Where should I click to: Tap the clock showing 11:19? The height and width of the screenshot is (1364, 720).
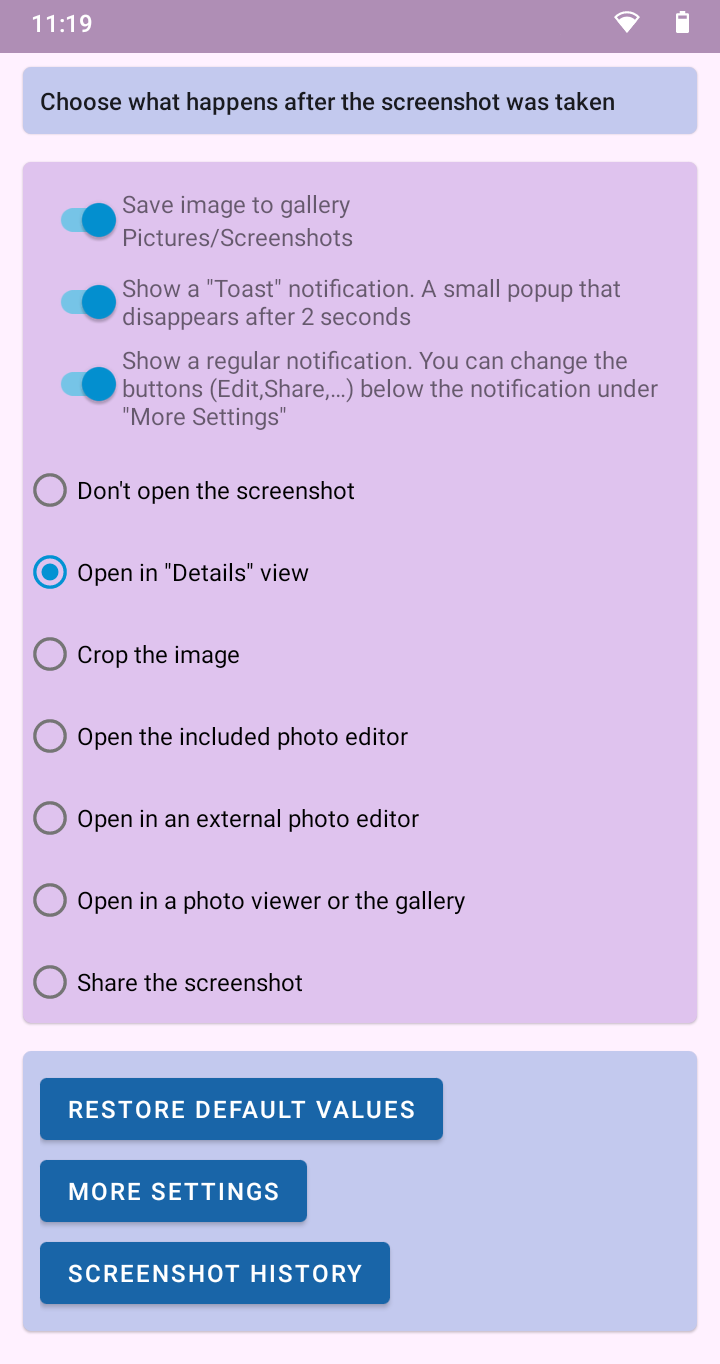(62, 24)
